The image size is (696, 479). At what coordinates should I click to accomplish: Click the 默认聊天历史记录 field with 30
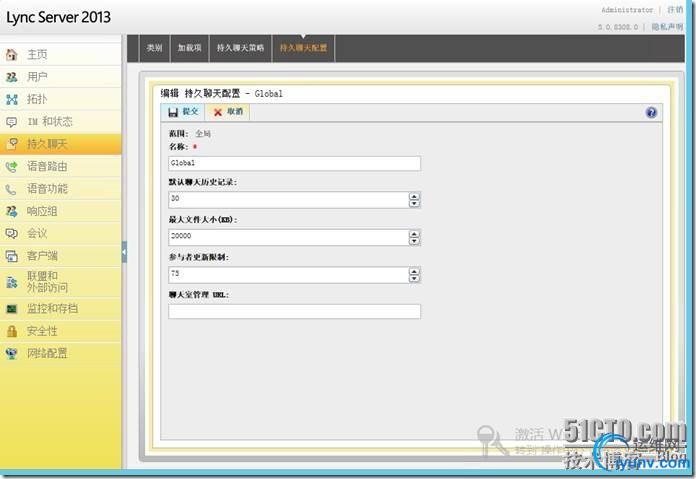289,200
